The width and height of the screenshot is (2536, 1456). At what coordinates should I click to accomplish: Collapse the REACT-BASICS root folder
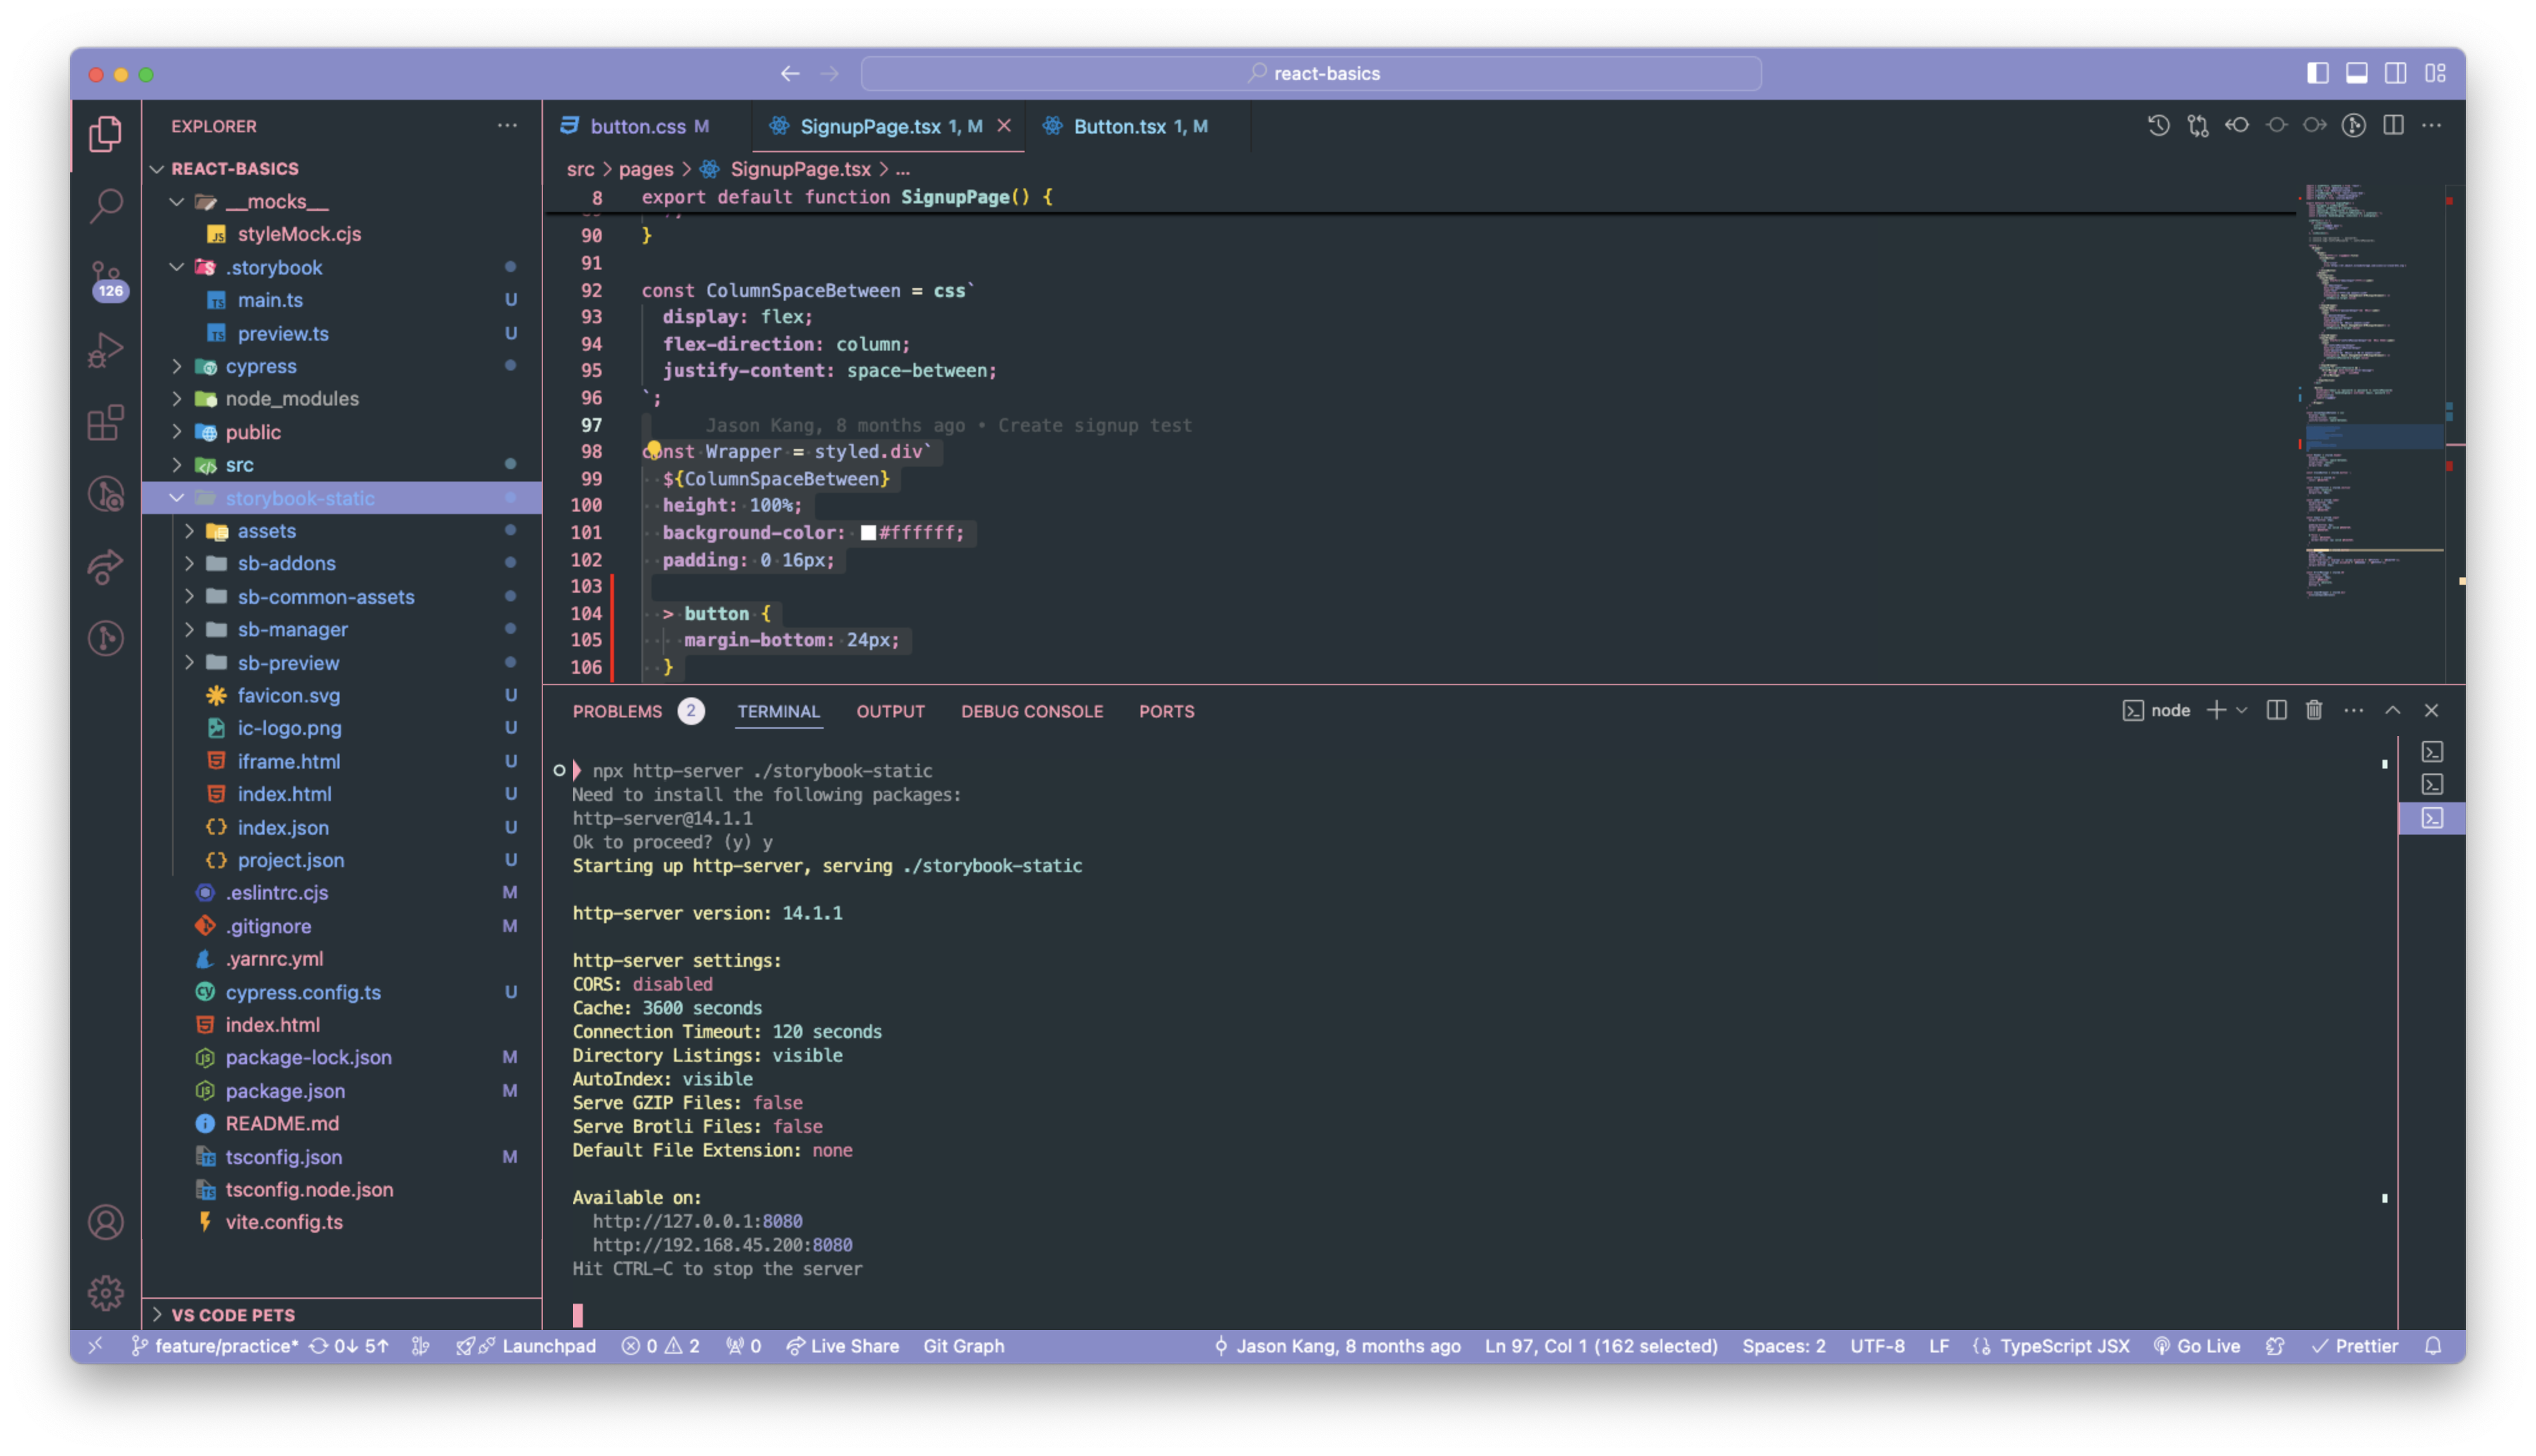(x=157, y=169)
